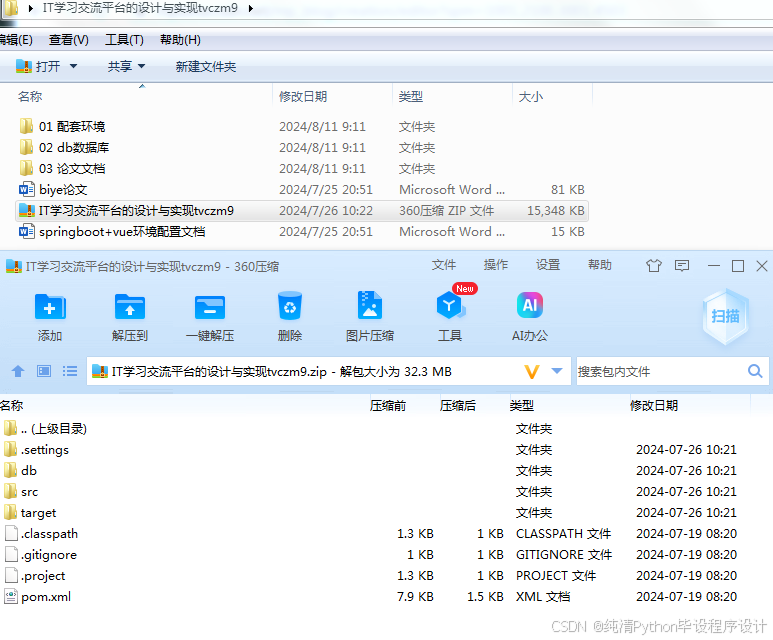This screenshot has width=773, height=640.
Task: Click the 解压到 extract-to icon
Action: [x=130, y=307]
